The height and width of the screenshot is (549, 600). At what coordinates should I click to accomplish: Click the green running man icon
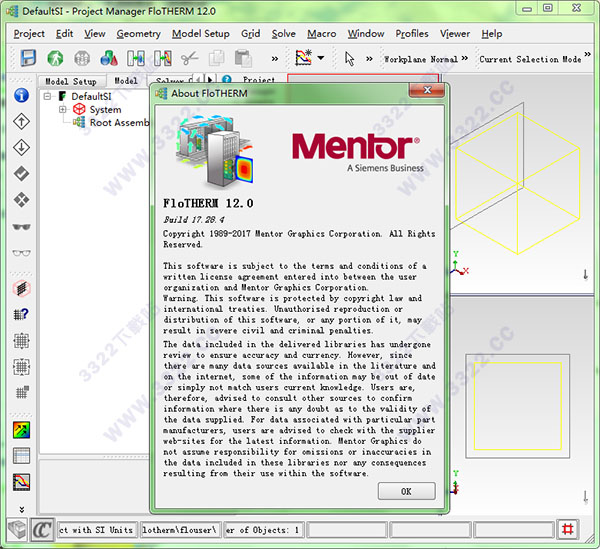[55, 58]
